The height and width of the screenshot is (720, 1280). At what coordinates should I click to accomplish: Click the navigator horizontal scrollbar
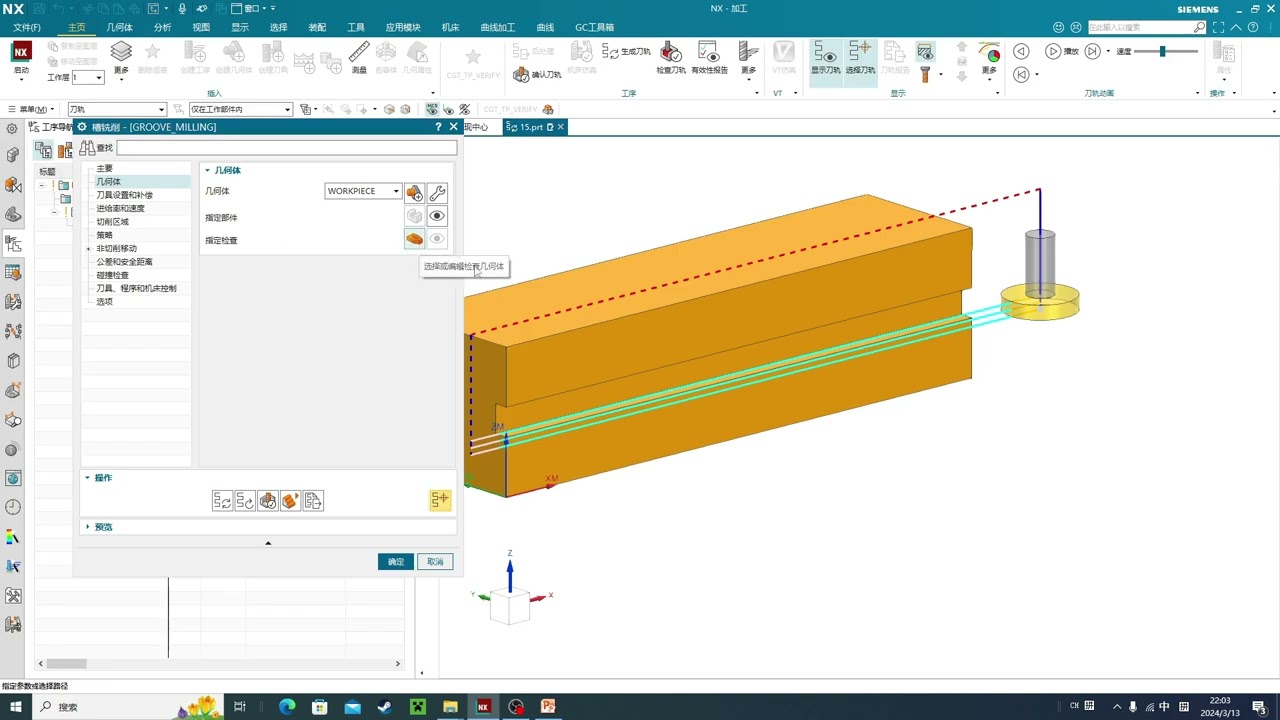pyautogui.click(x=67, y=663)
